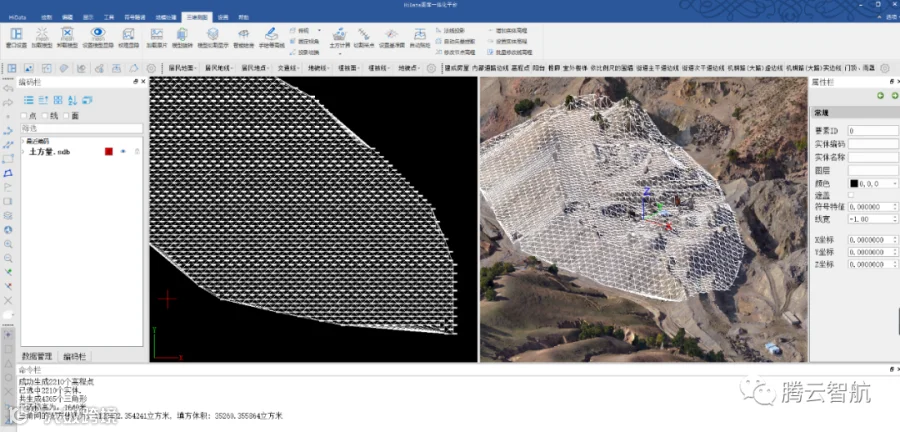The width and height of the screenshot is (900, 432).
Task: Toggle the 遮盖 checkbox in properties
Action: [x=851, y=195]
